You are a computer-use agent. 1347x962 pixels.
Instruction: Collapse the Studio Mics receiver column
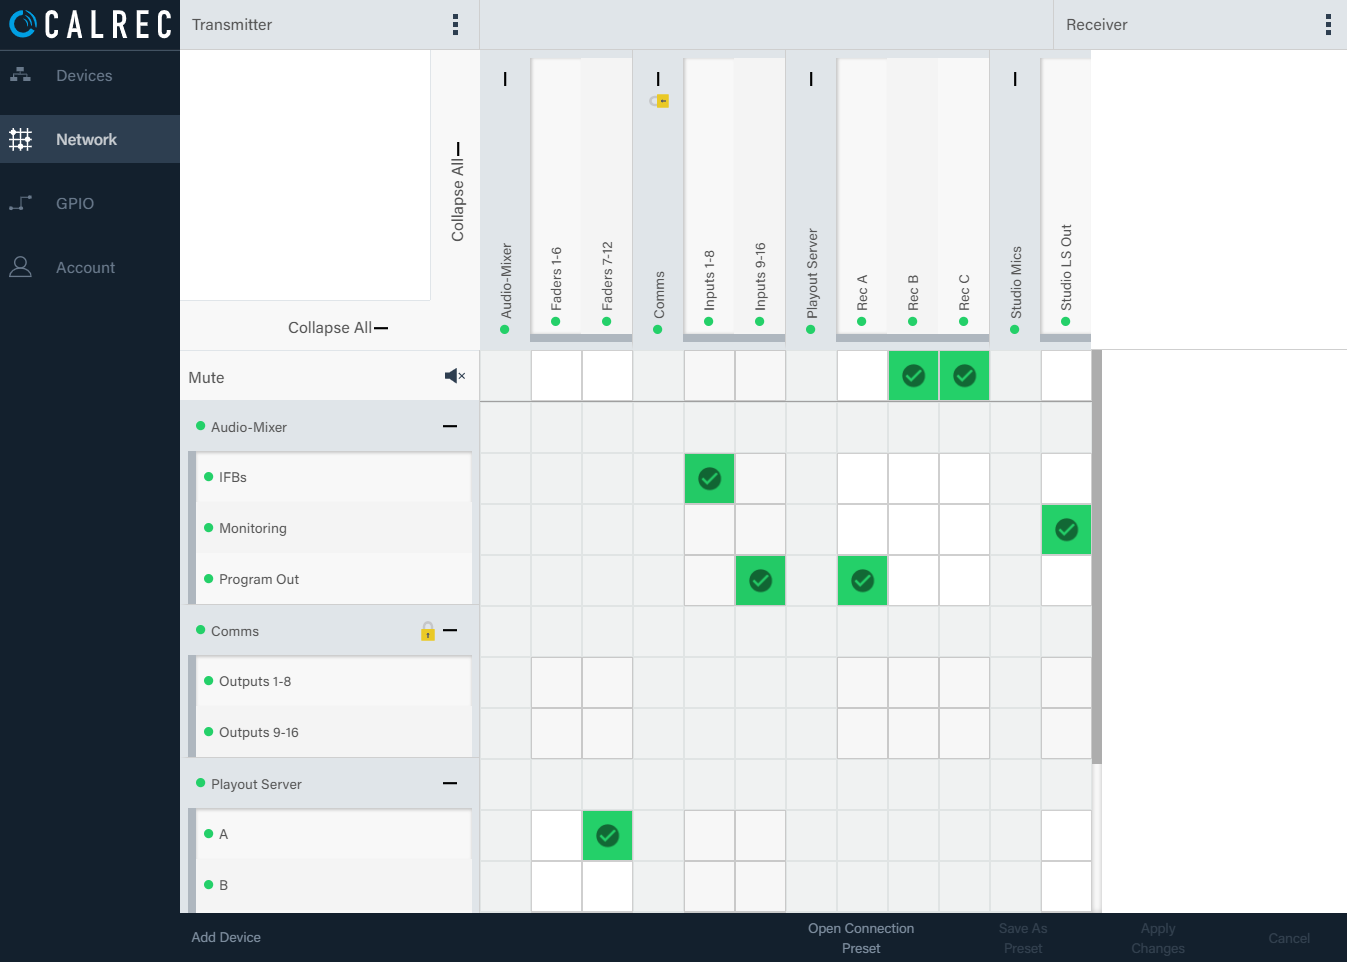[1015, 79]
